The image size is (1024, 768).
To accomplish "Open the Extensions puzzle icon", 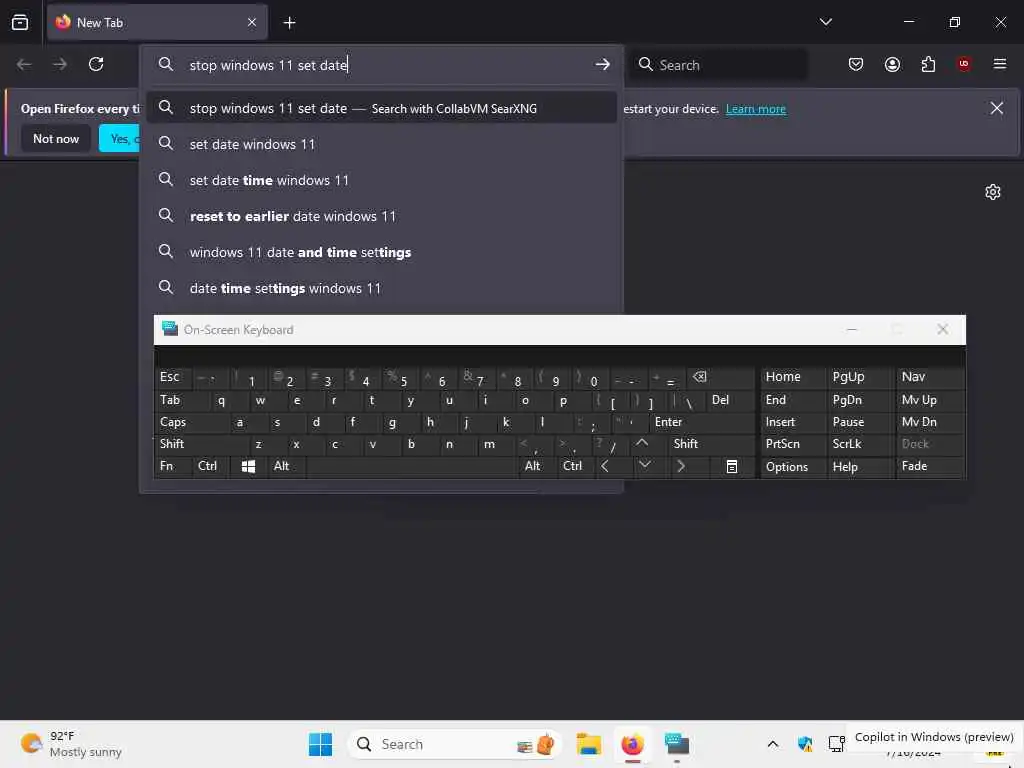I will click(x=928, y=64).
